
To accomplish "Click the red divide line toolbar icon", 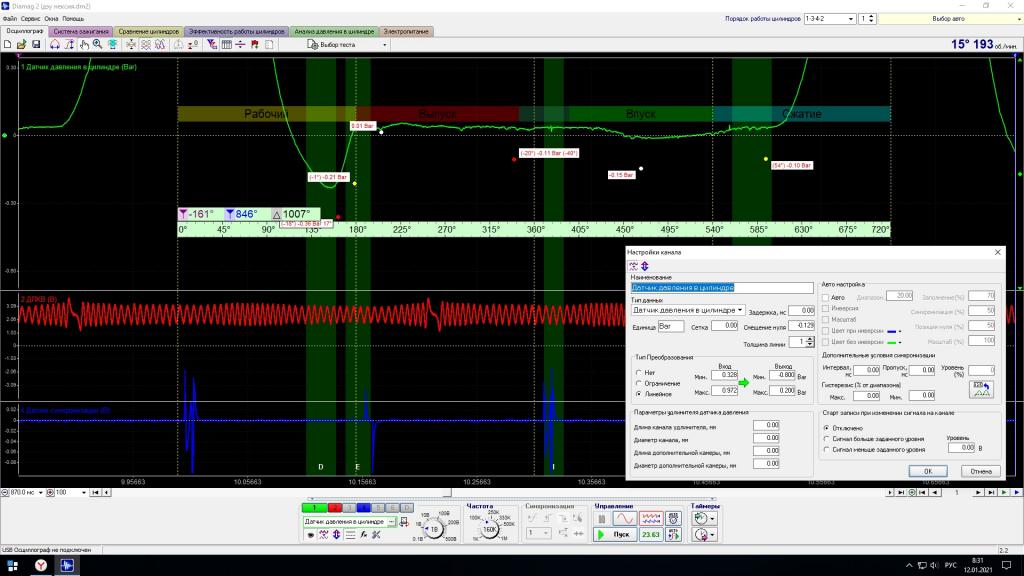I will tap(240, 44).
